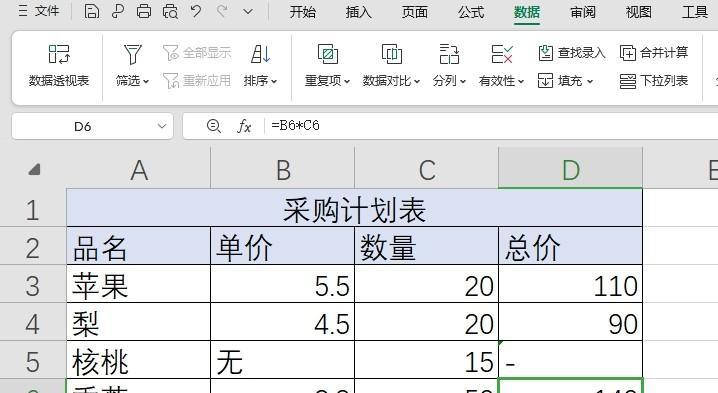Click the cell with 110
The image size is (718, 393).
coord(571,284)
